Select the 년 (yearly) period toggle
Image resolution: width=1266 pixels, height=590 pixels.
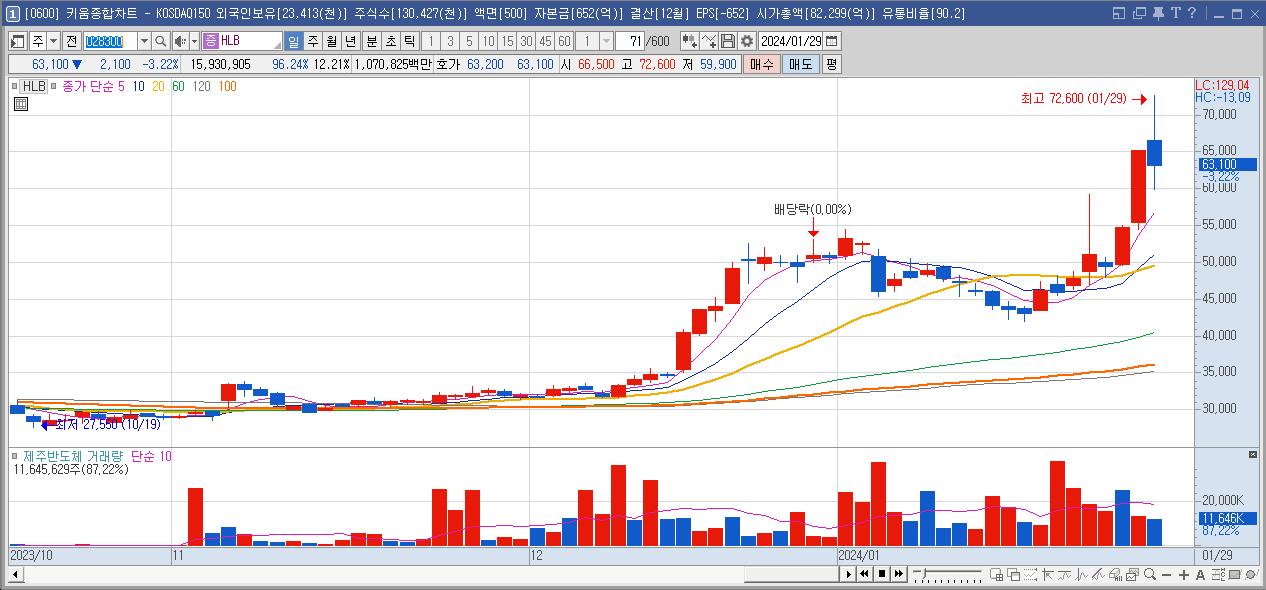coord(350,41)
